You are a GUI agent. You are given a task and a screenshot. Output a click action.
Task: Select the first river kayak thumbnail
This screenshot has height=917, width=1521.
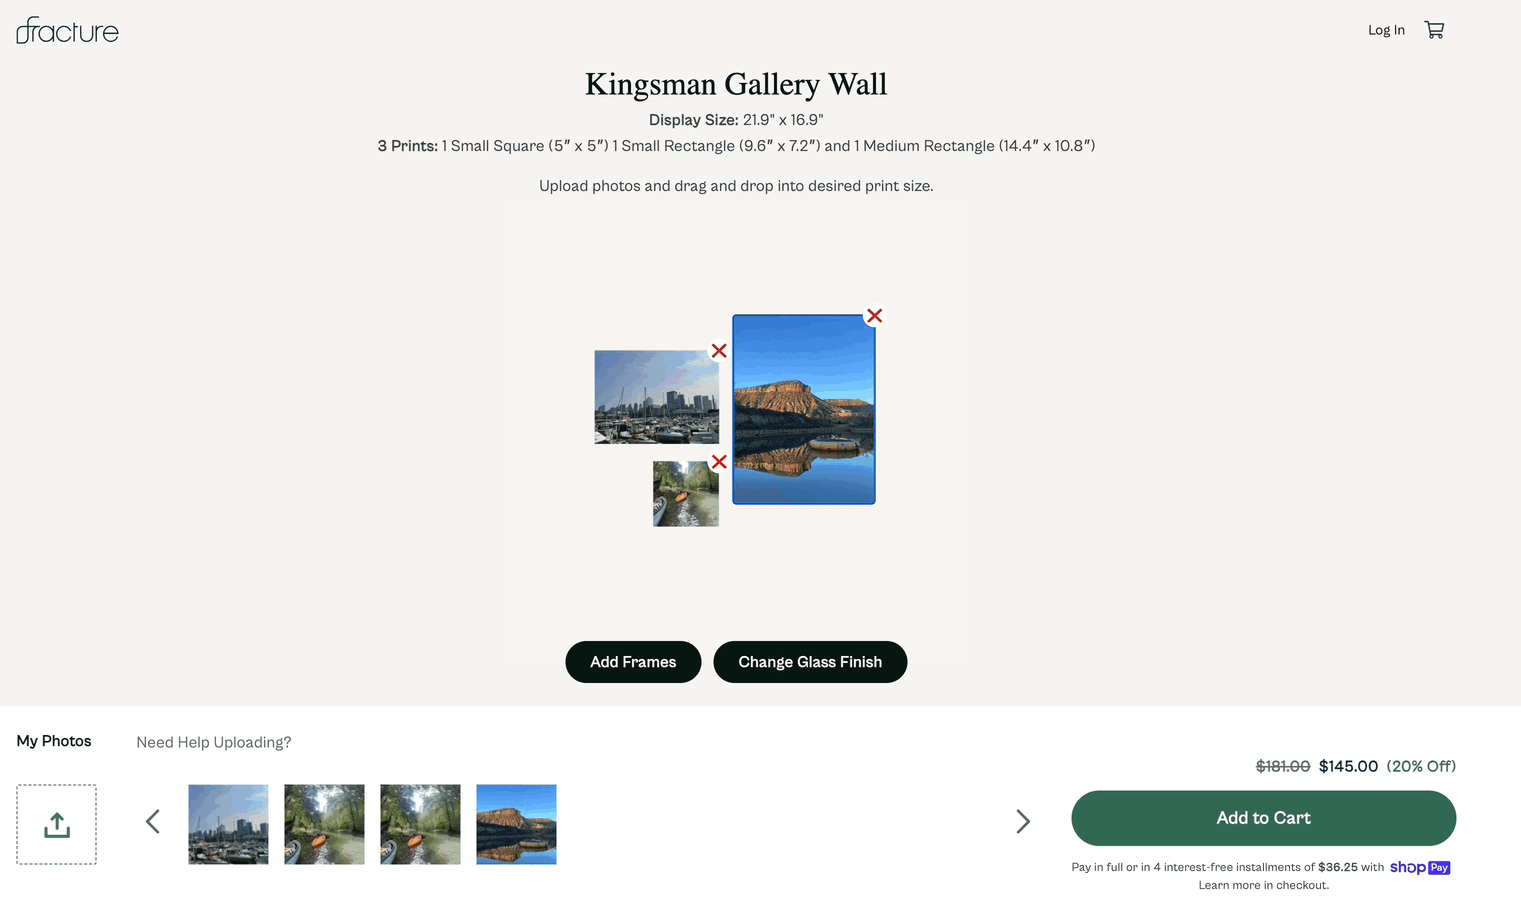point(324,824)
